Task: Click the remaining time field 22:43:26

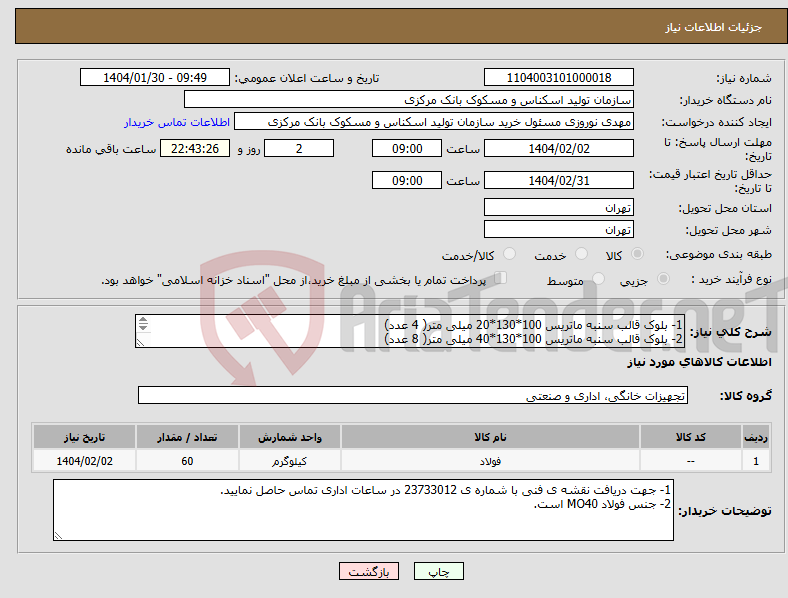Action: (195, 148)
